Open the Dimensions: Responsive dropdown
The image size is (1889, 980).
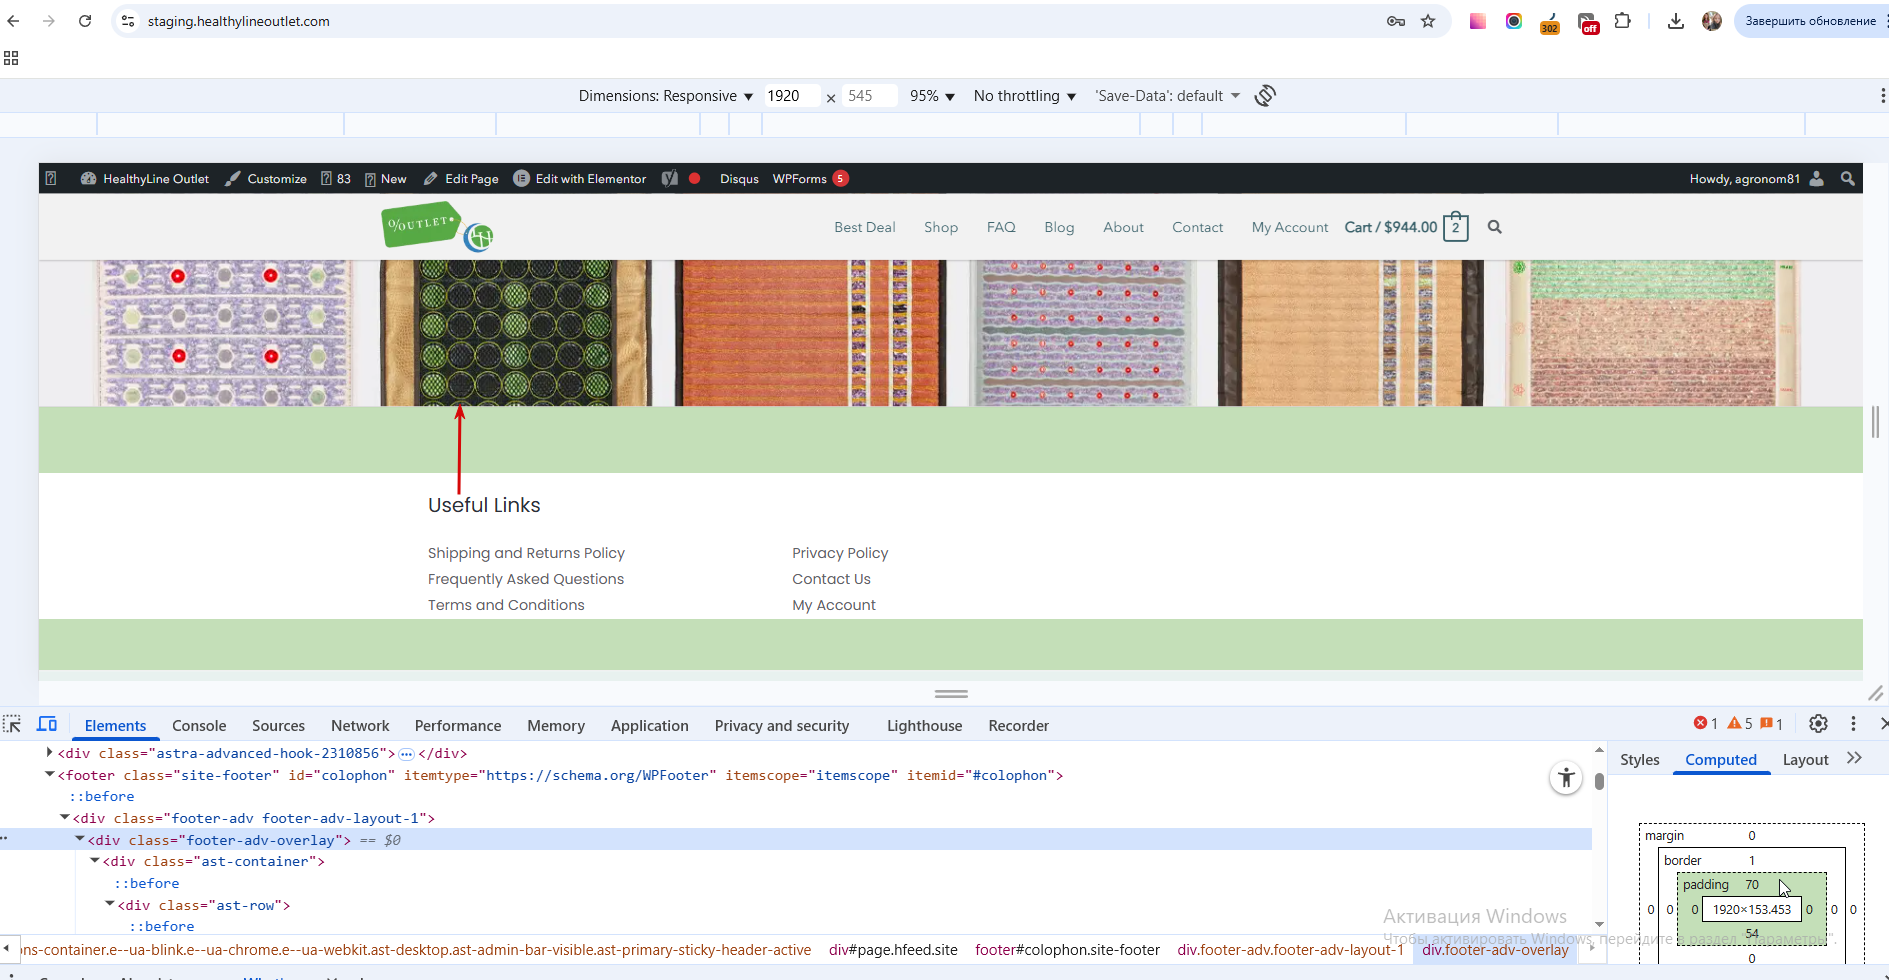coord(666,96)
